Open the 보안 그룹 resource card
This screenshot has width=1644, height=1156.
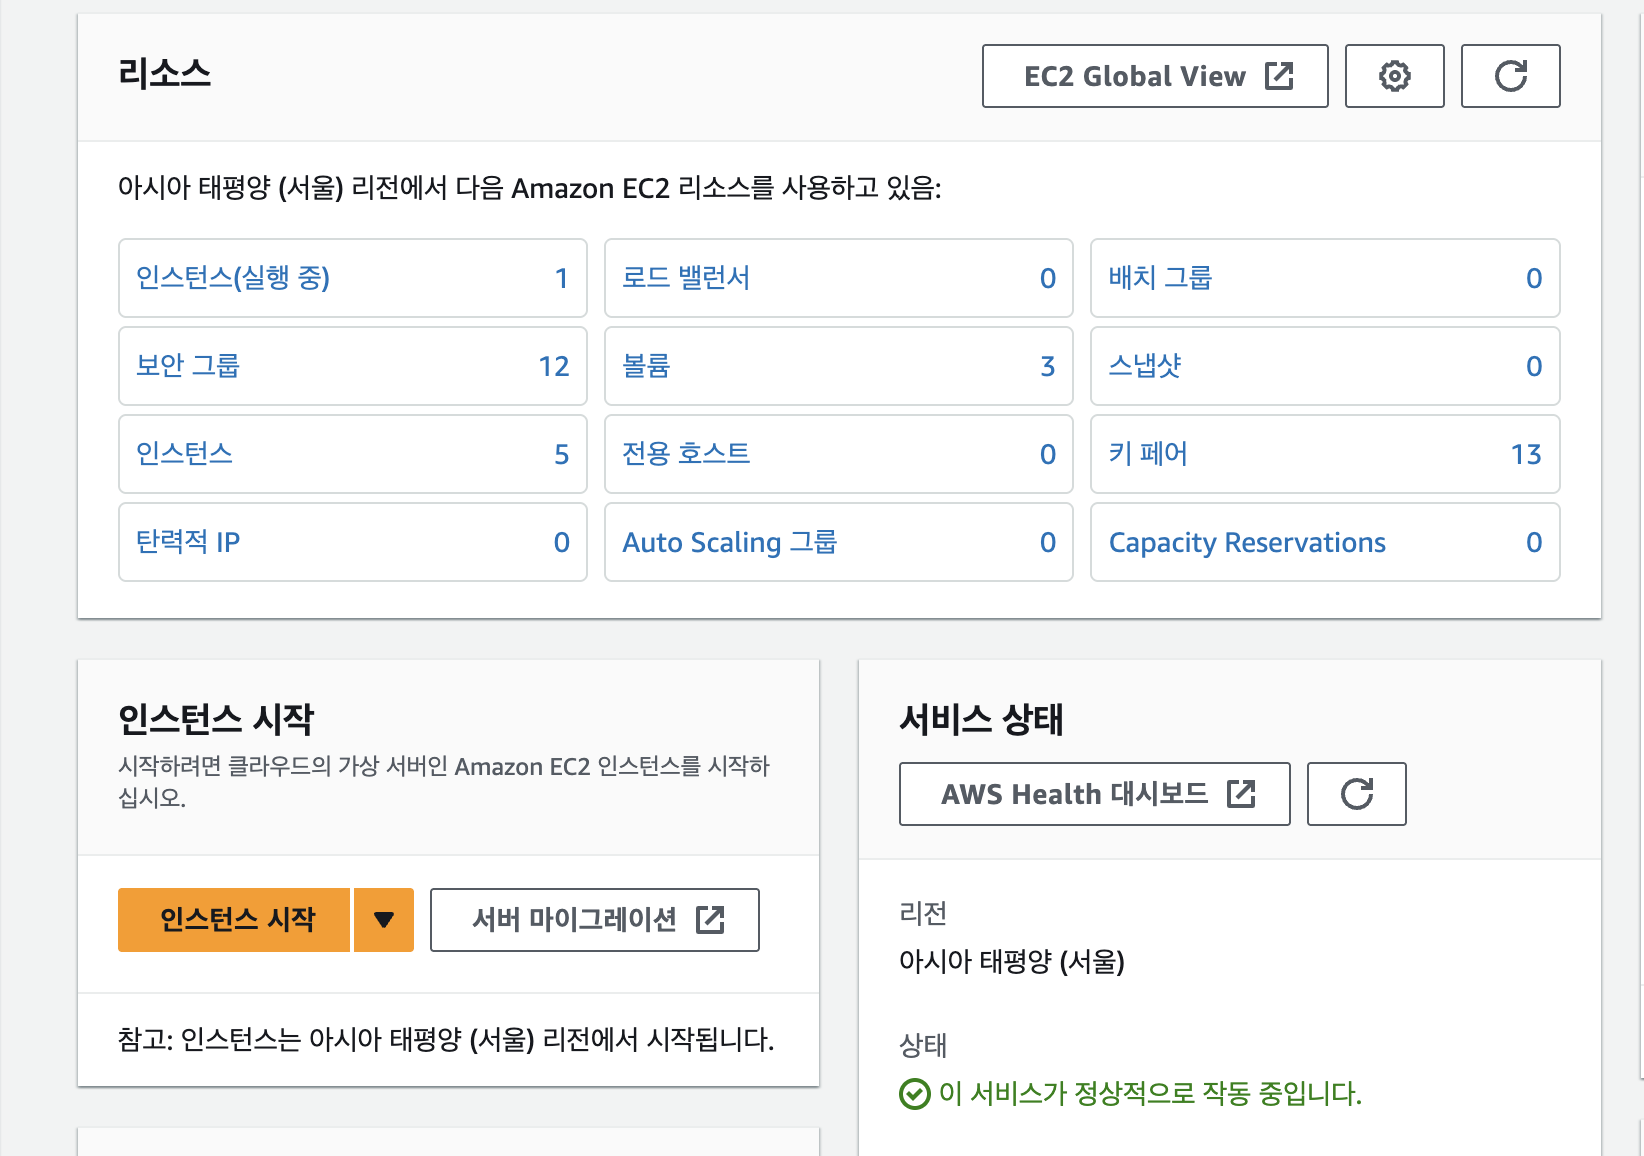coord(353,366)
